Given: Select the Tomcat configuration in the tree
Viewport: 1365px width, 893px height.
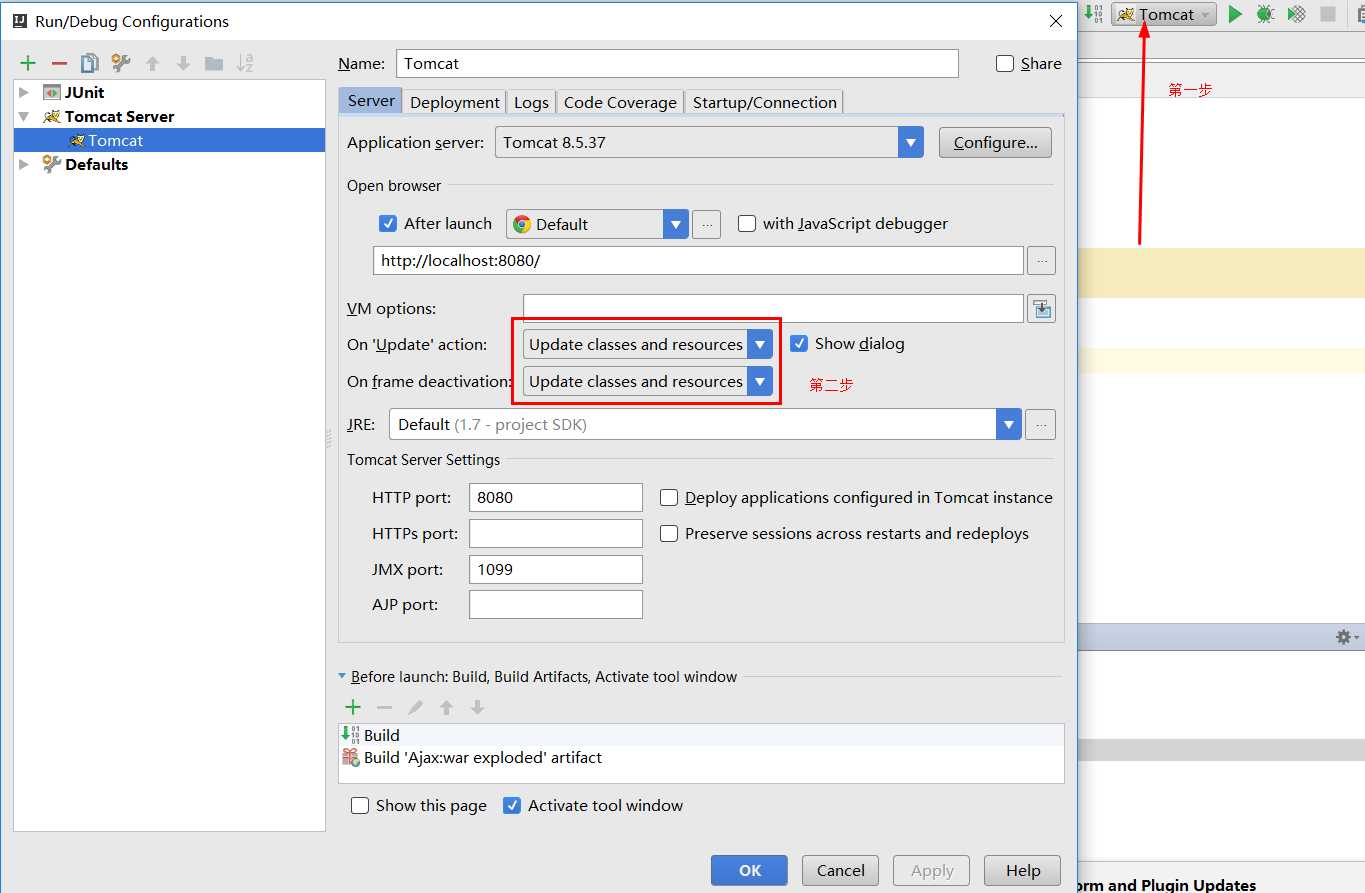Looking at the screenshot, I should tap(170, 140).
